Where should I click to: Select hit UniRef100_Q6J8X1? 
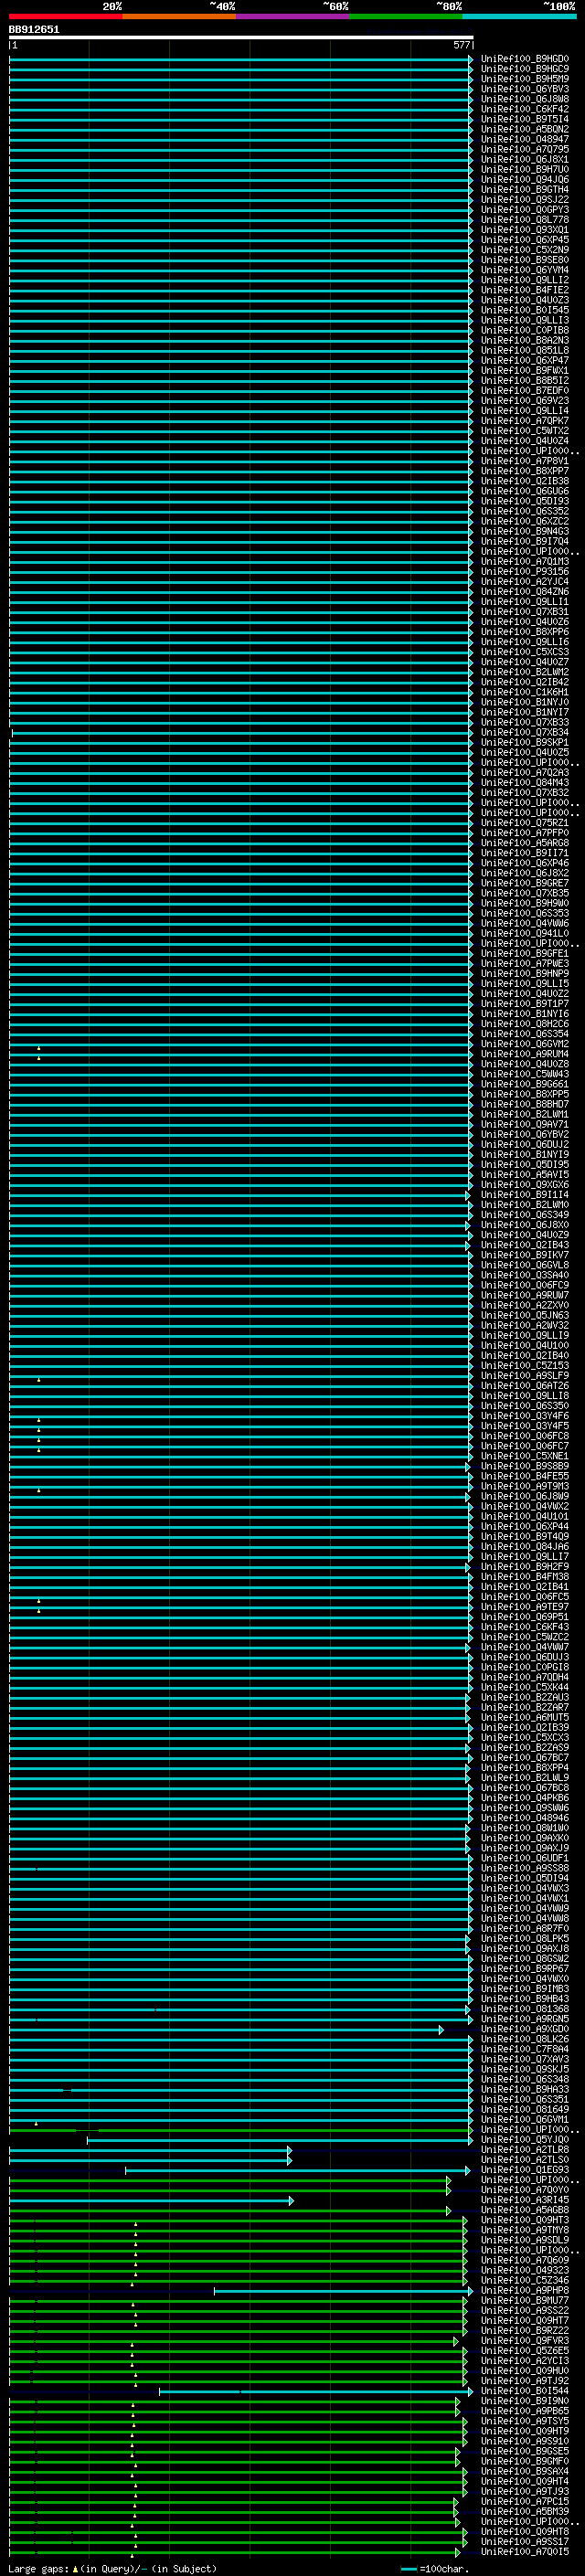point(525,159)
